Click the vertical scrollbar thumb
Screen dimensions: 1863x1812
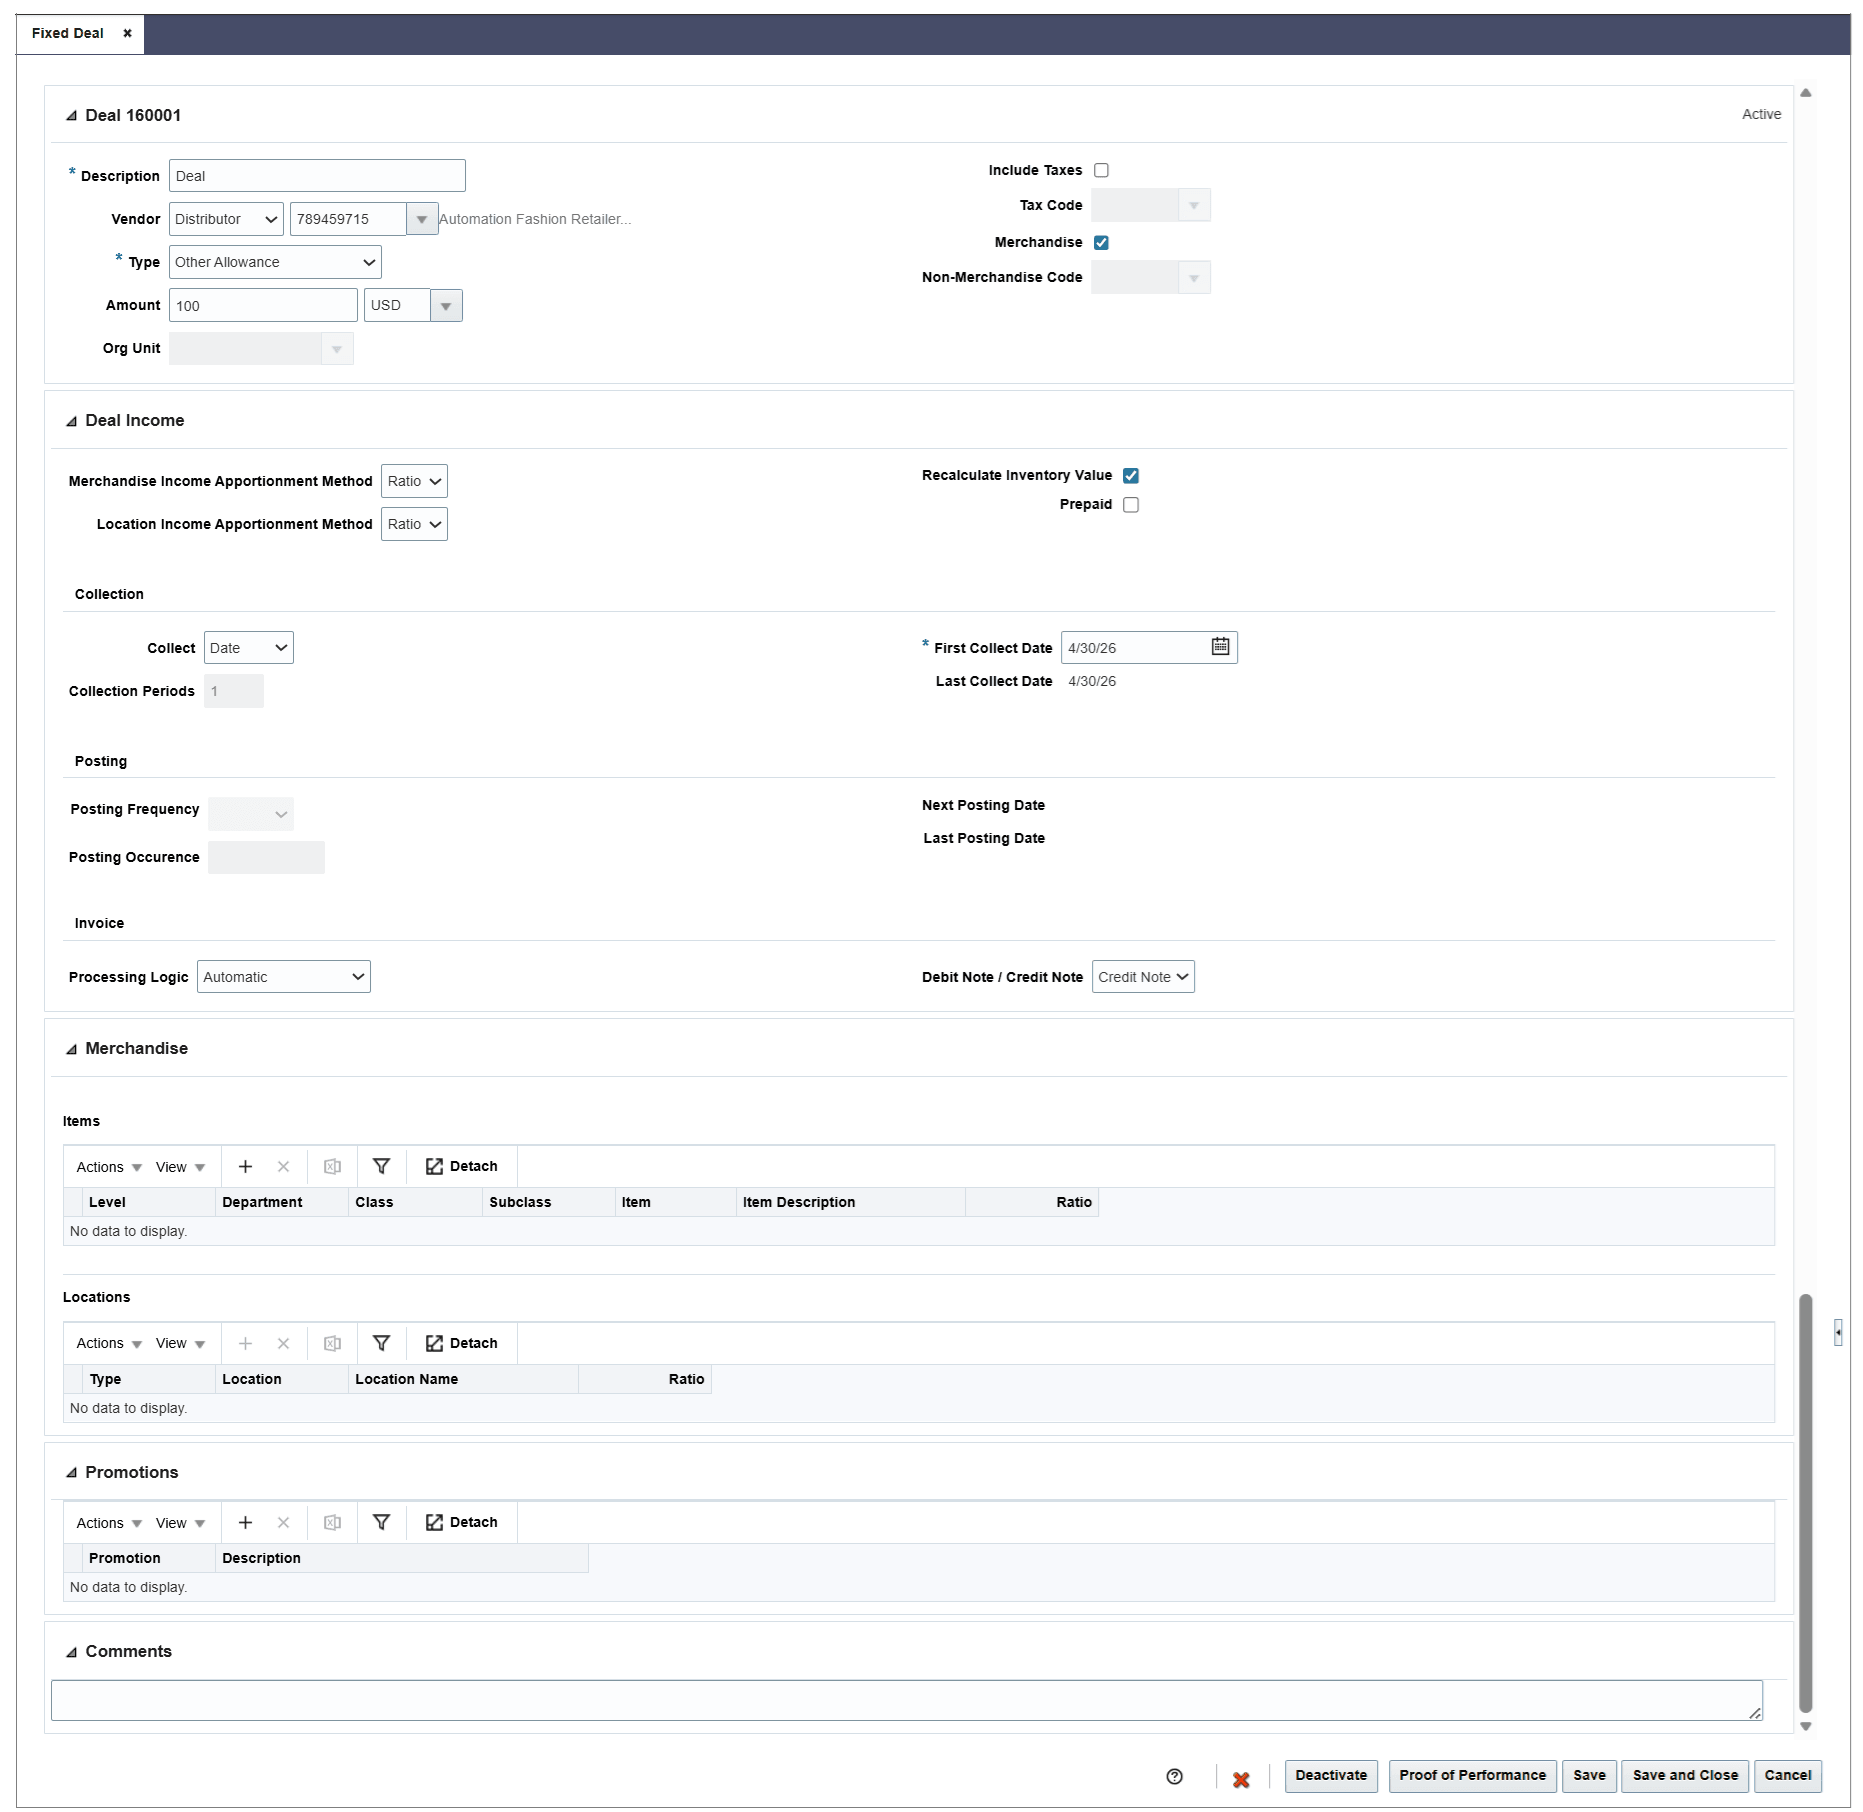tap(1806, 1503)
